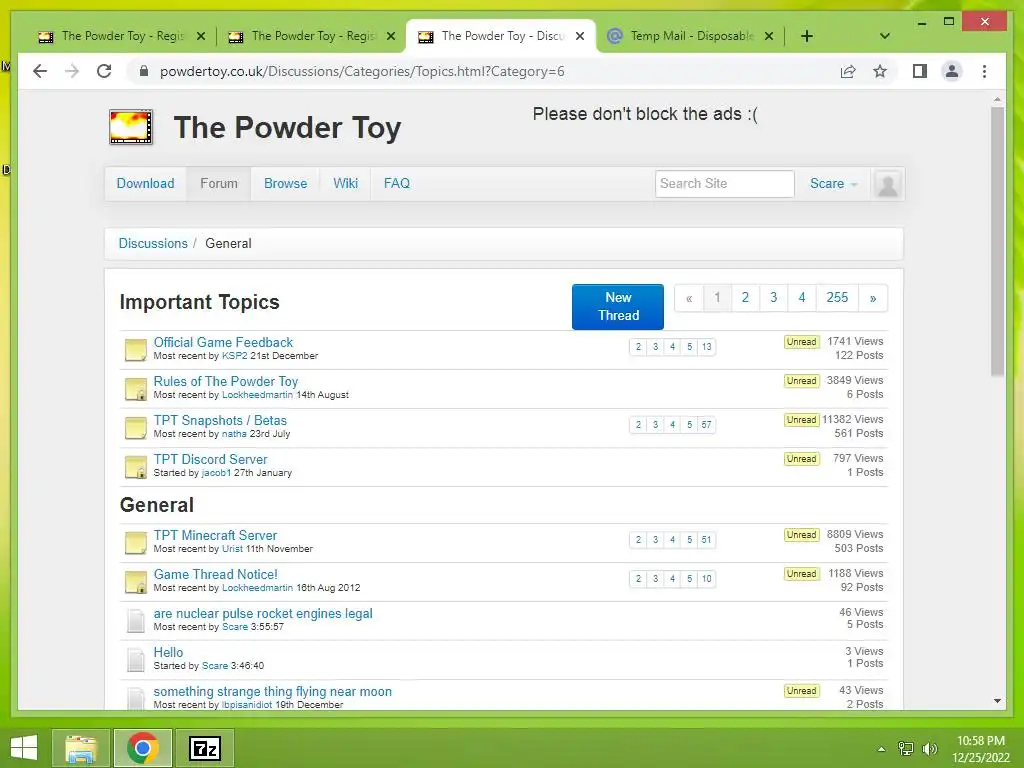1024x768 pixels.
Task: Click the browser forward arrow
Action: pyautogui.click(x=72, y=71)
